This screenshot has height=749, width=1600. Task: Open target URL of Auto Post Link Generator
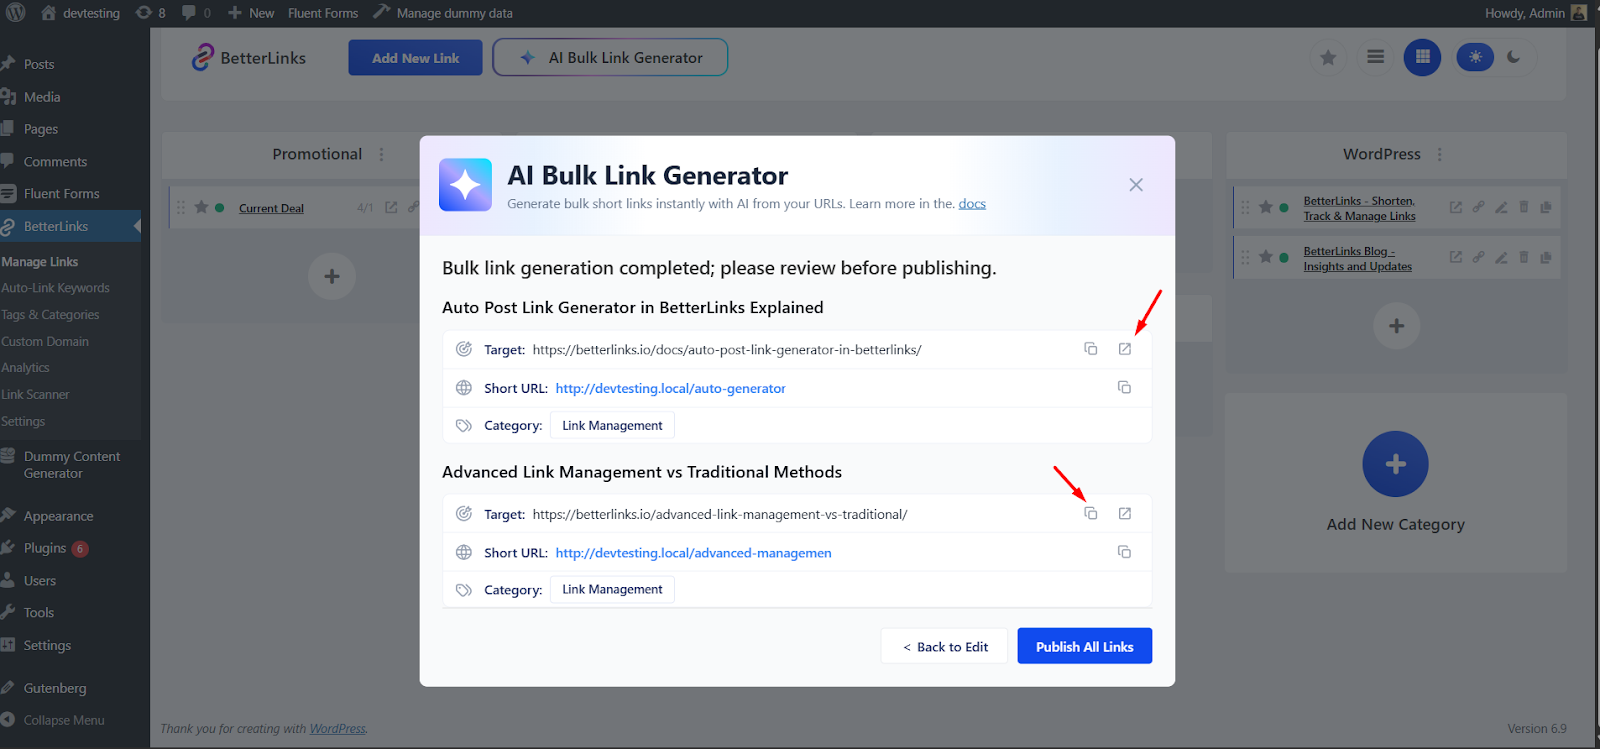(1125, 349)
